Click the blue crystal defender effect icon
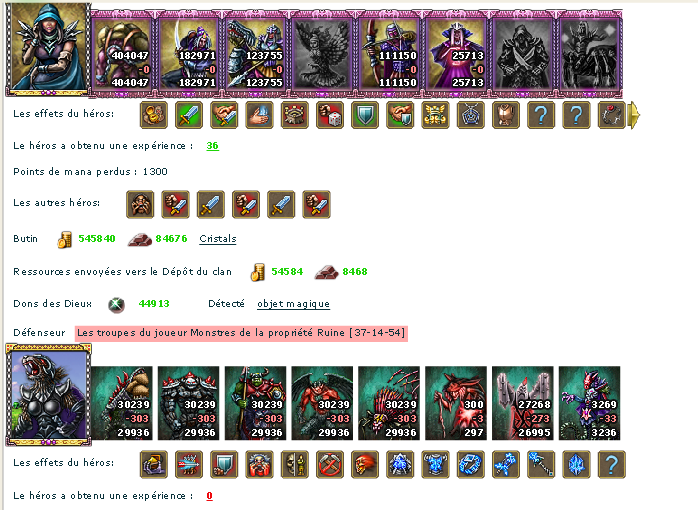Viewport: 698px width, 510px height. pyautogui.click(x=576, y=464)
